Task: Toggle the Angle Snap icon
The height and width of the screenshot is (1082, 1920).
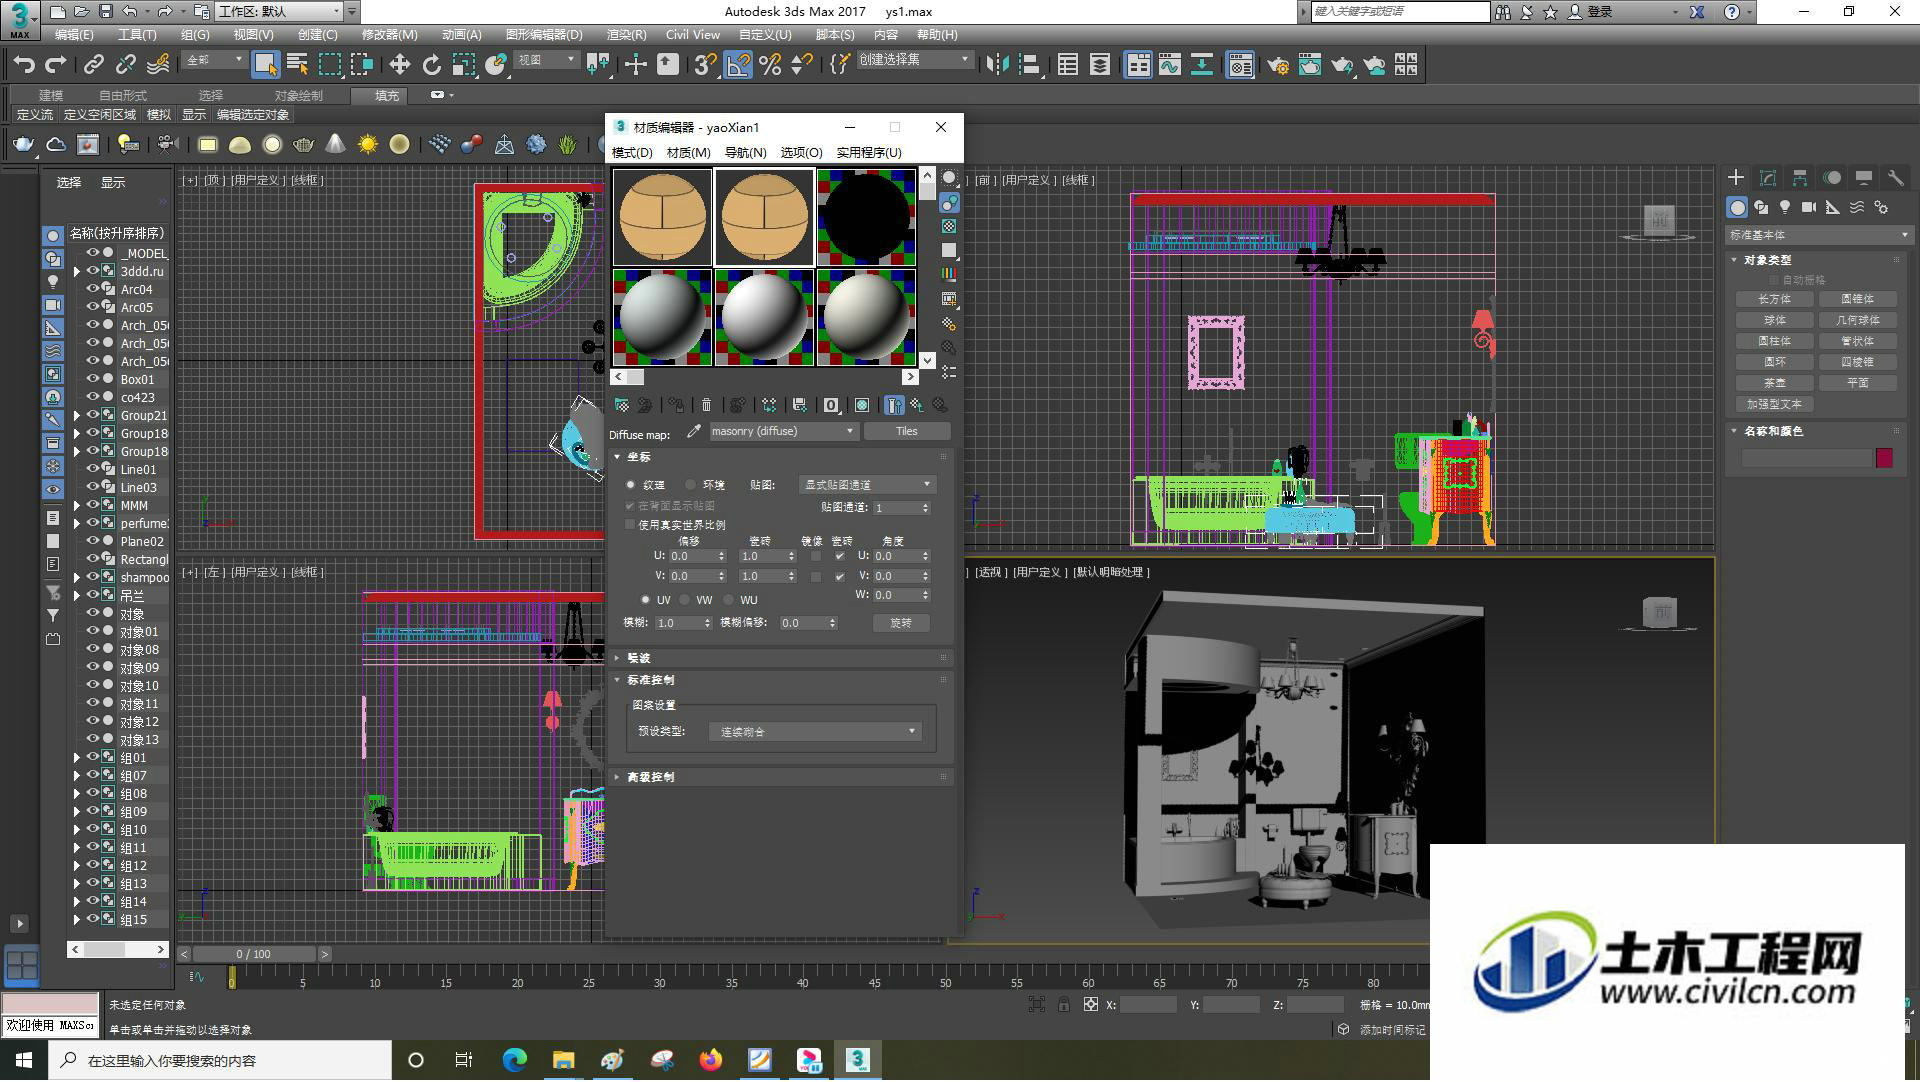Action: (737, 65)
